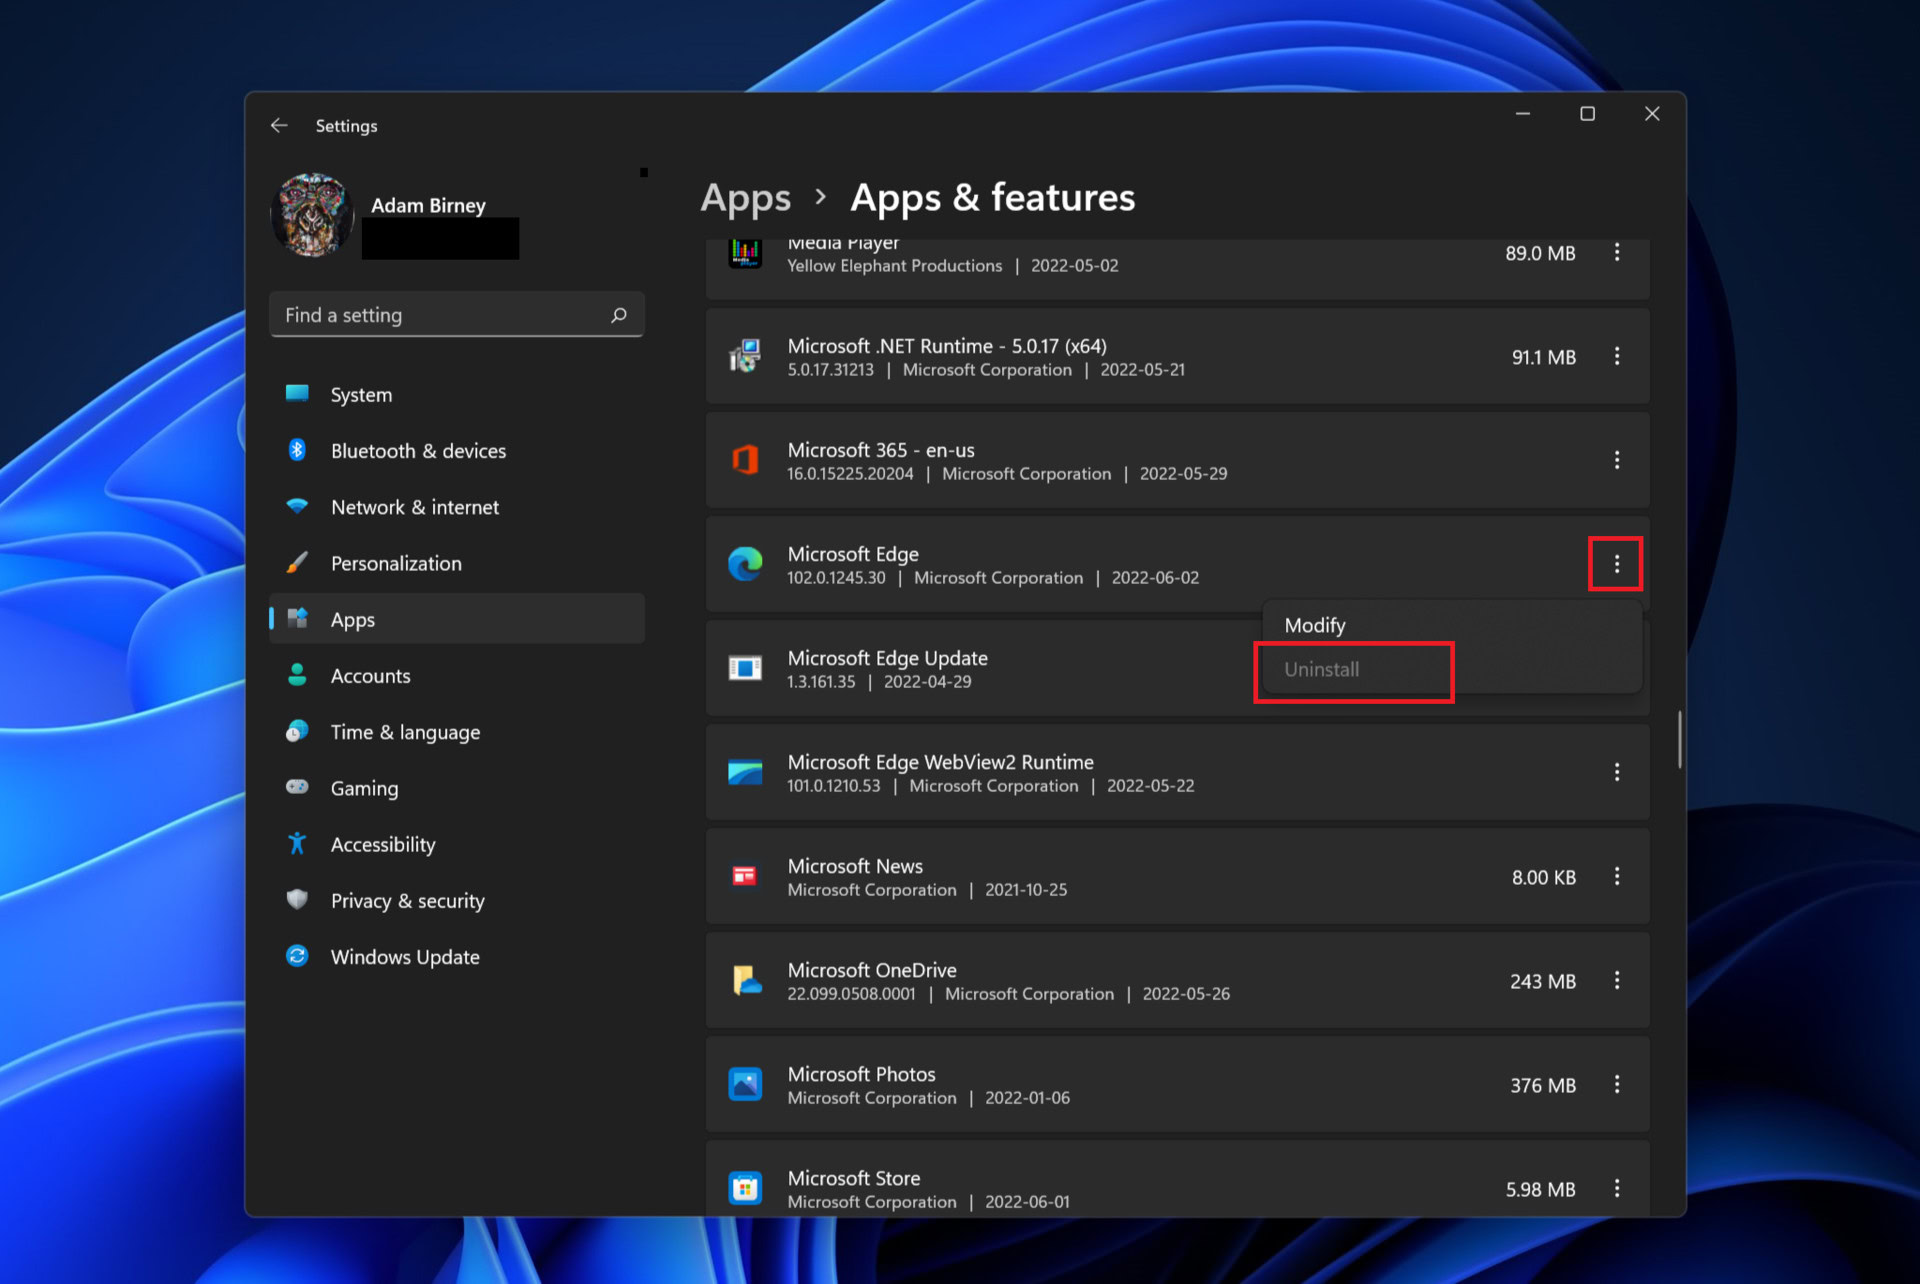Open Windows Update settings
This screenshot has height=1284, width=1920.
click(x=457, y=956)
